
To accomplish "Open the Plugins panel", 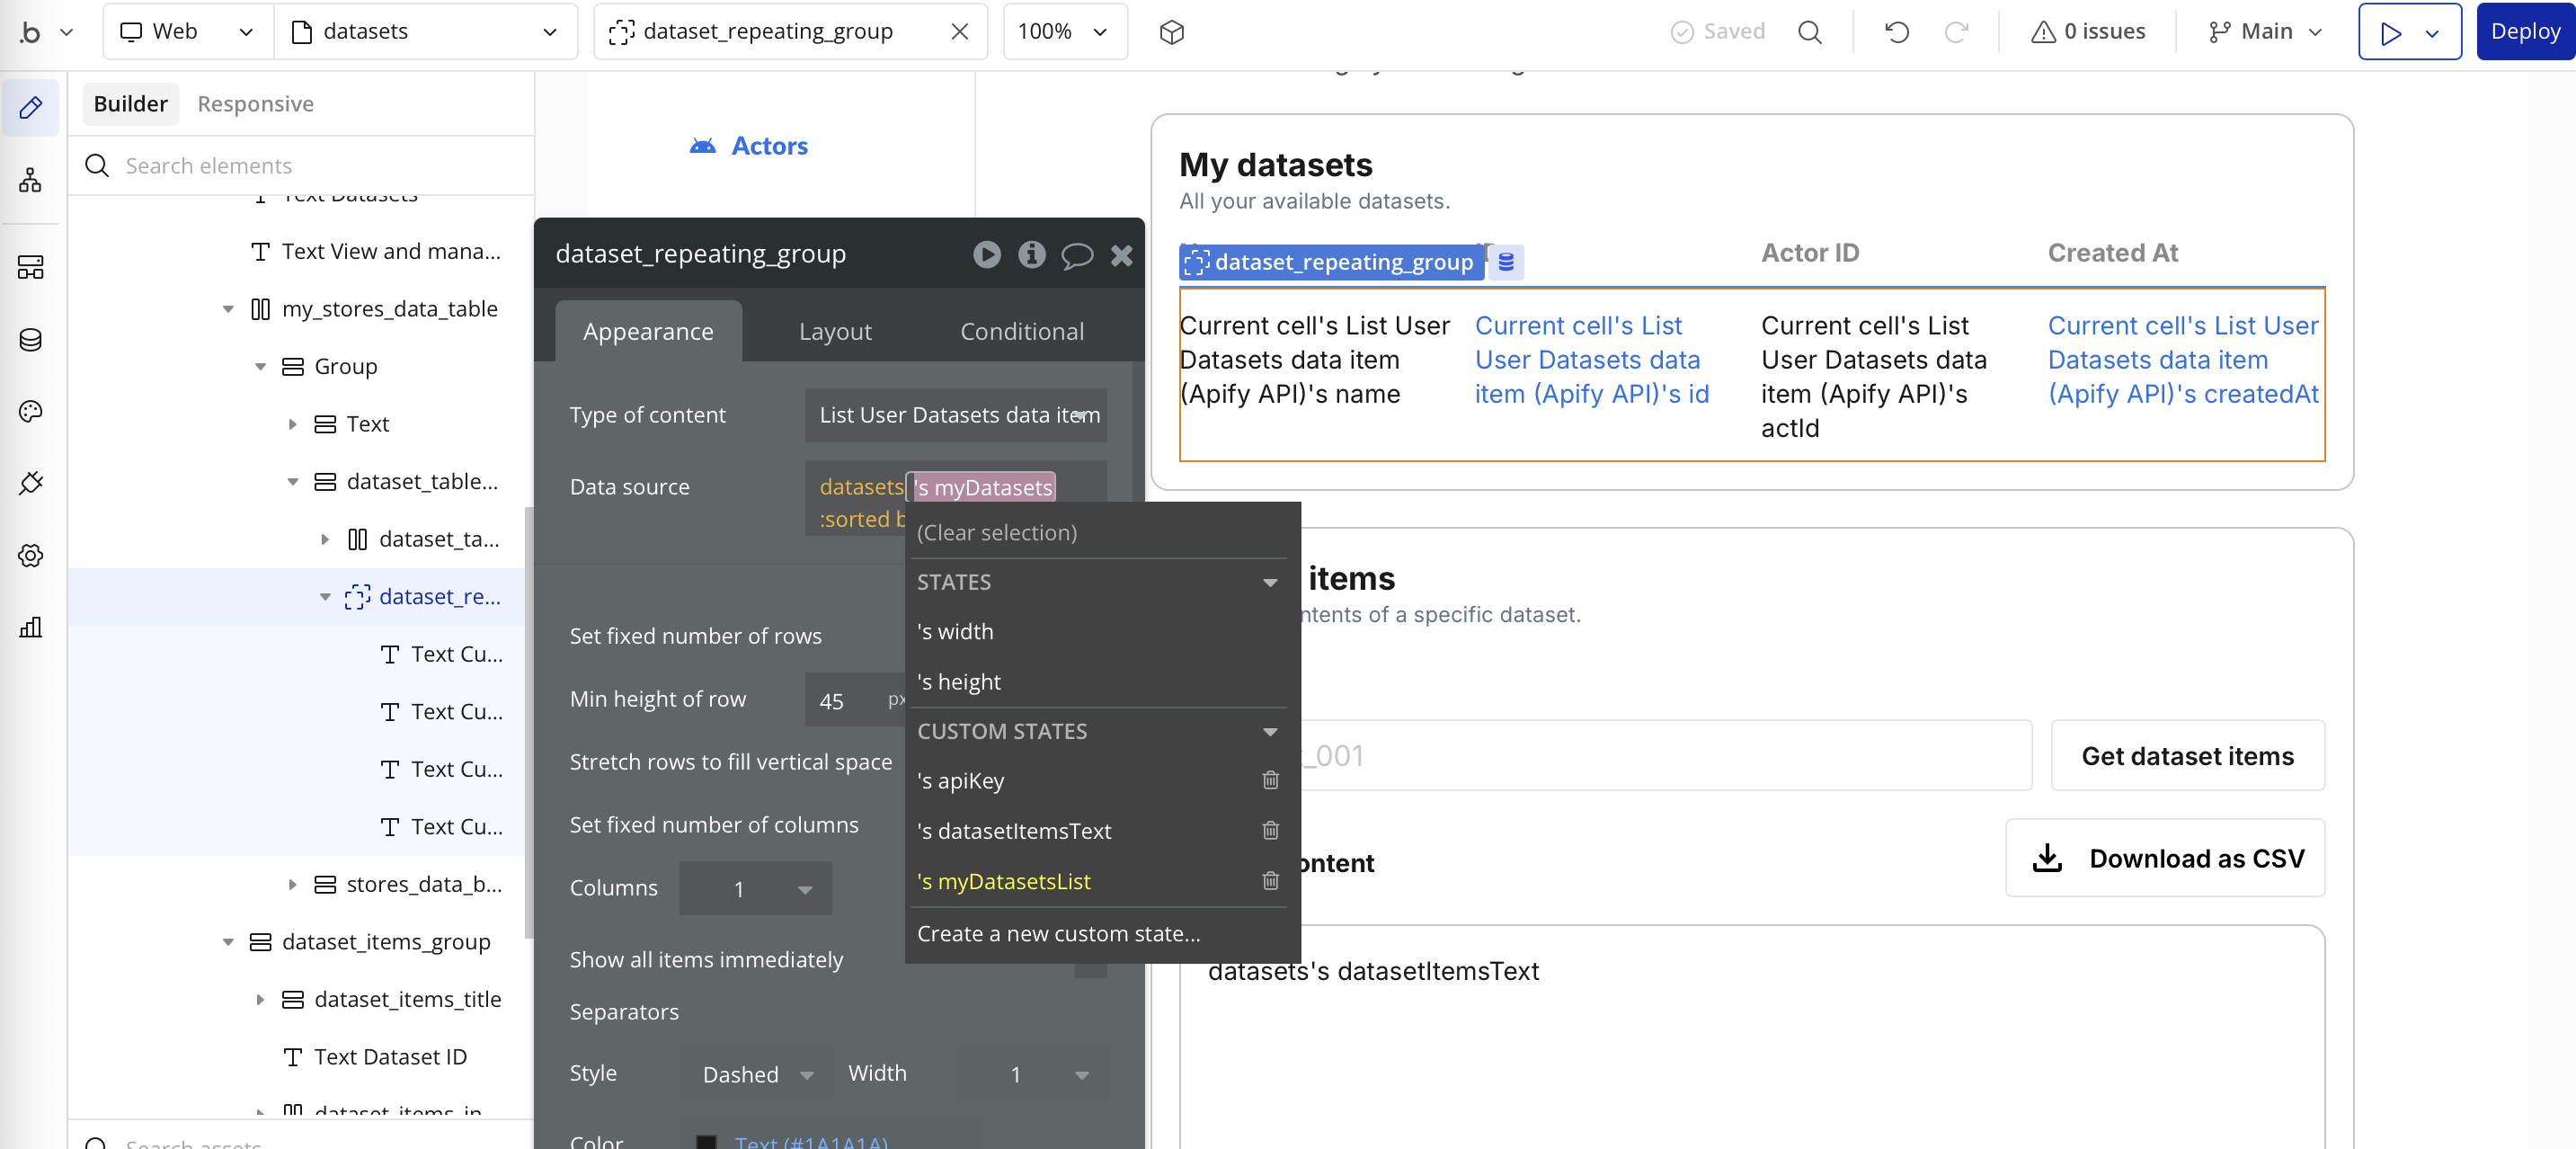I will 30,484.
